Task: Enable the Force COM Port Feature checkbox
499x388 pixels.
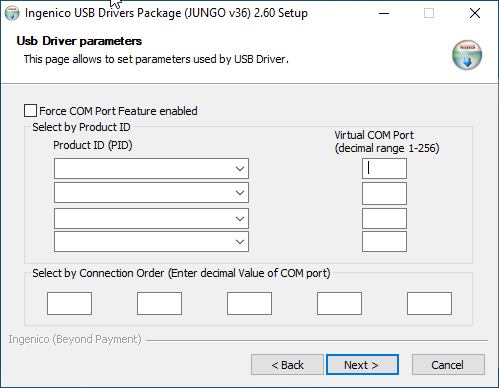Action: (x=30, y=111)
